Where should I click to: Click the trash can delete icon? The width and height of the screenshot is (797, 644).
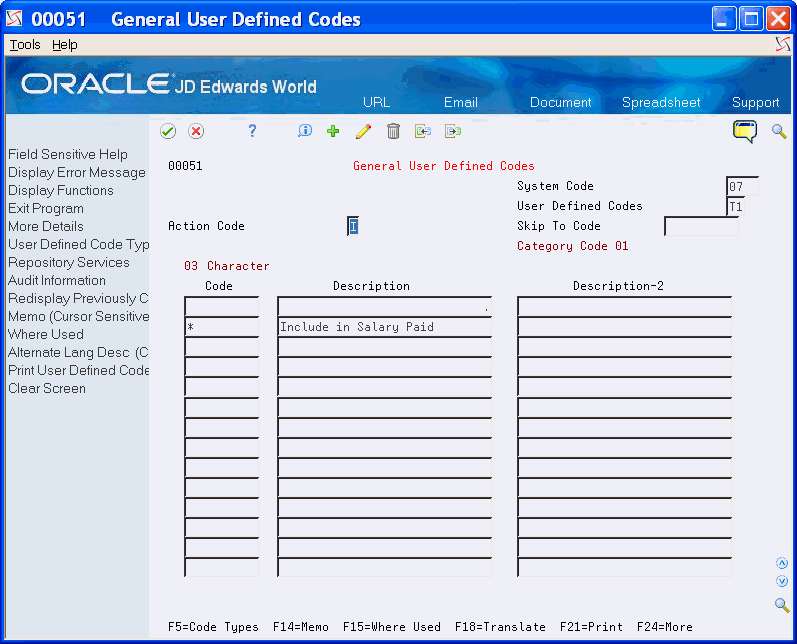point(393,132)
